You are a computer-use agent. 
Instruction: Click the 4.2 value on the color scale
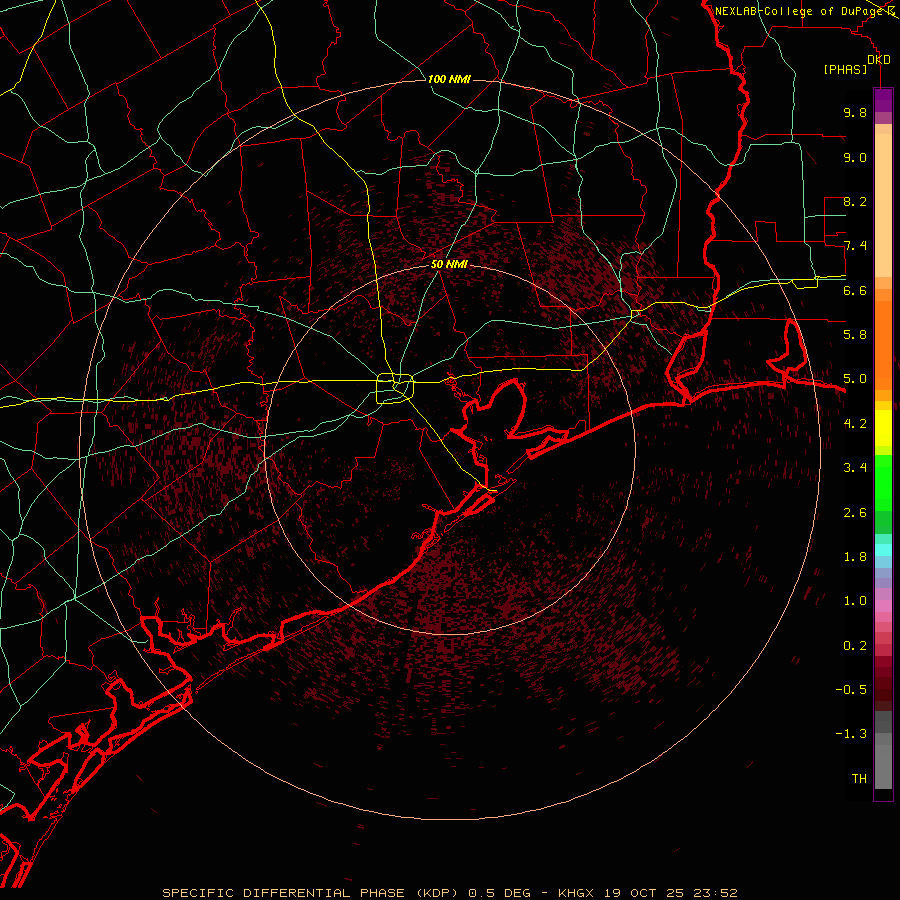(x=855, y=424)
